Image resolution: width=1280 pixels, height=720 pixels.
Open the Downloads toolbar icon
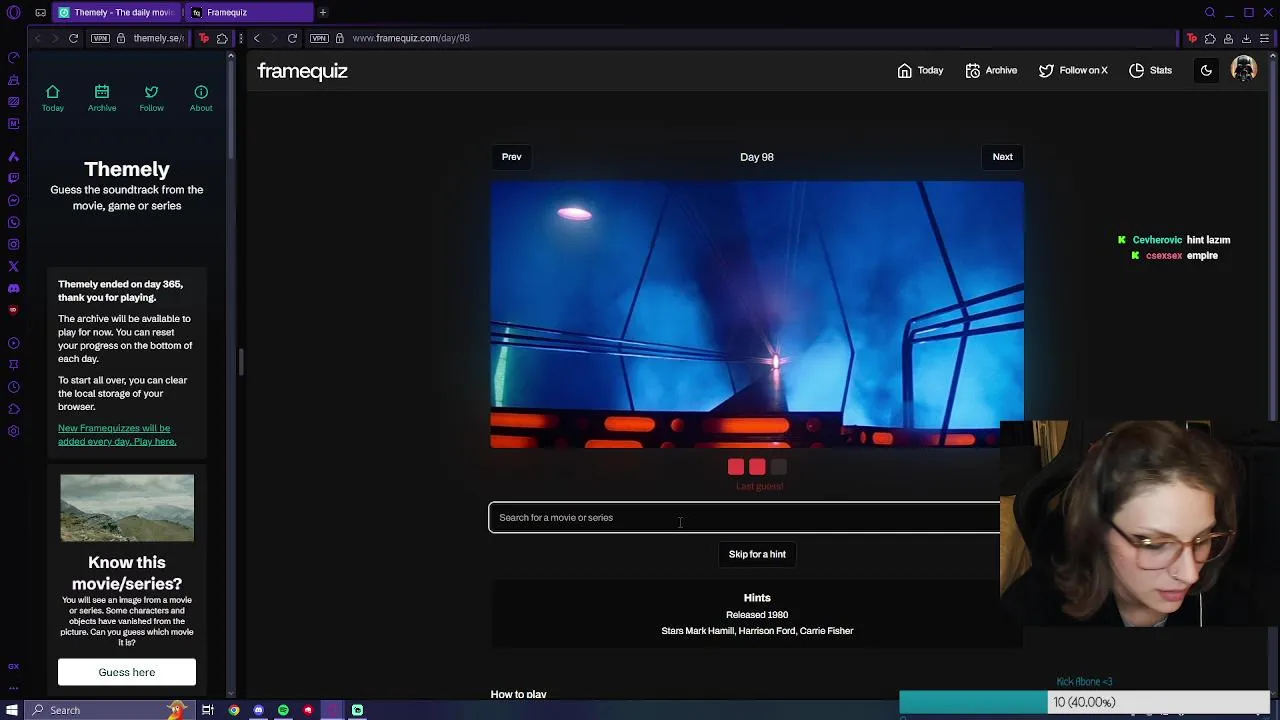click(x=1246, y=38)
